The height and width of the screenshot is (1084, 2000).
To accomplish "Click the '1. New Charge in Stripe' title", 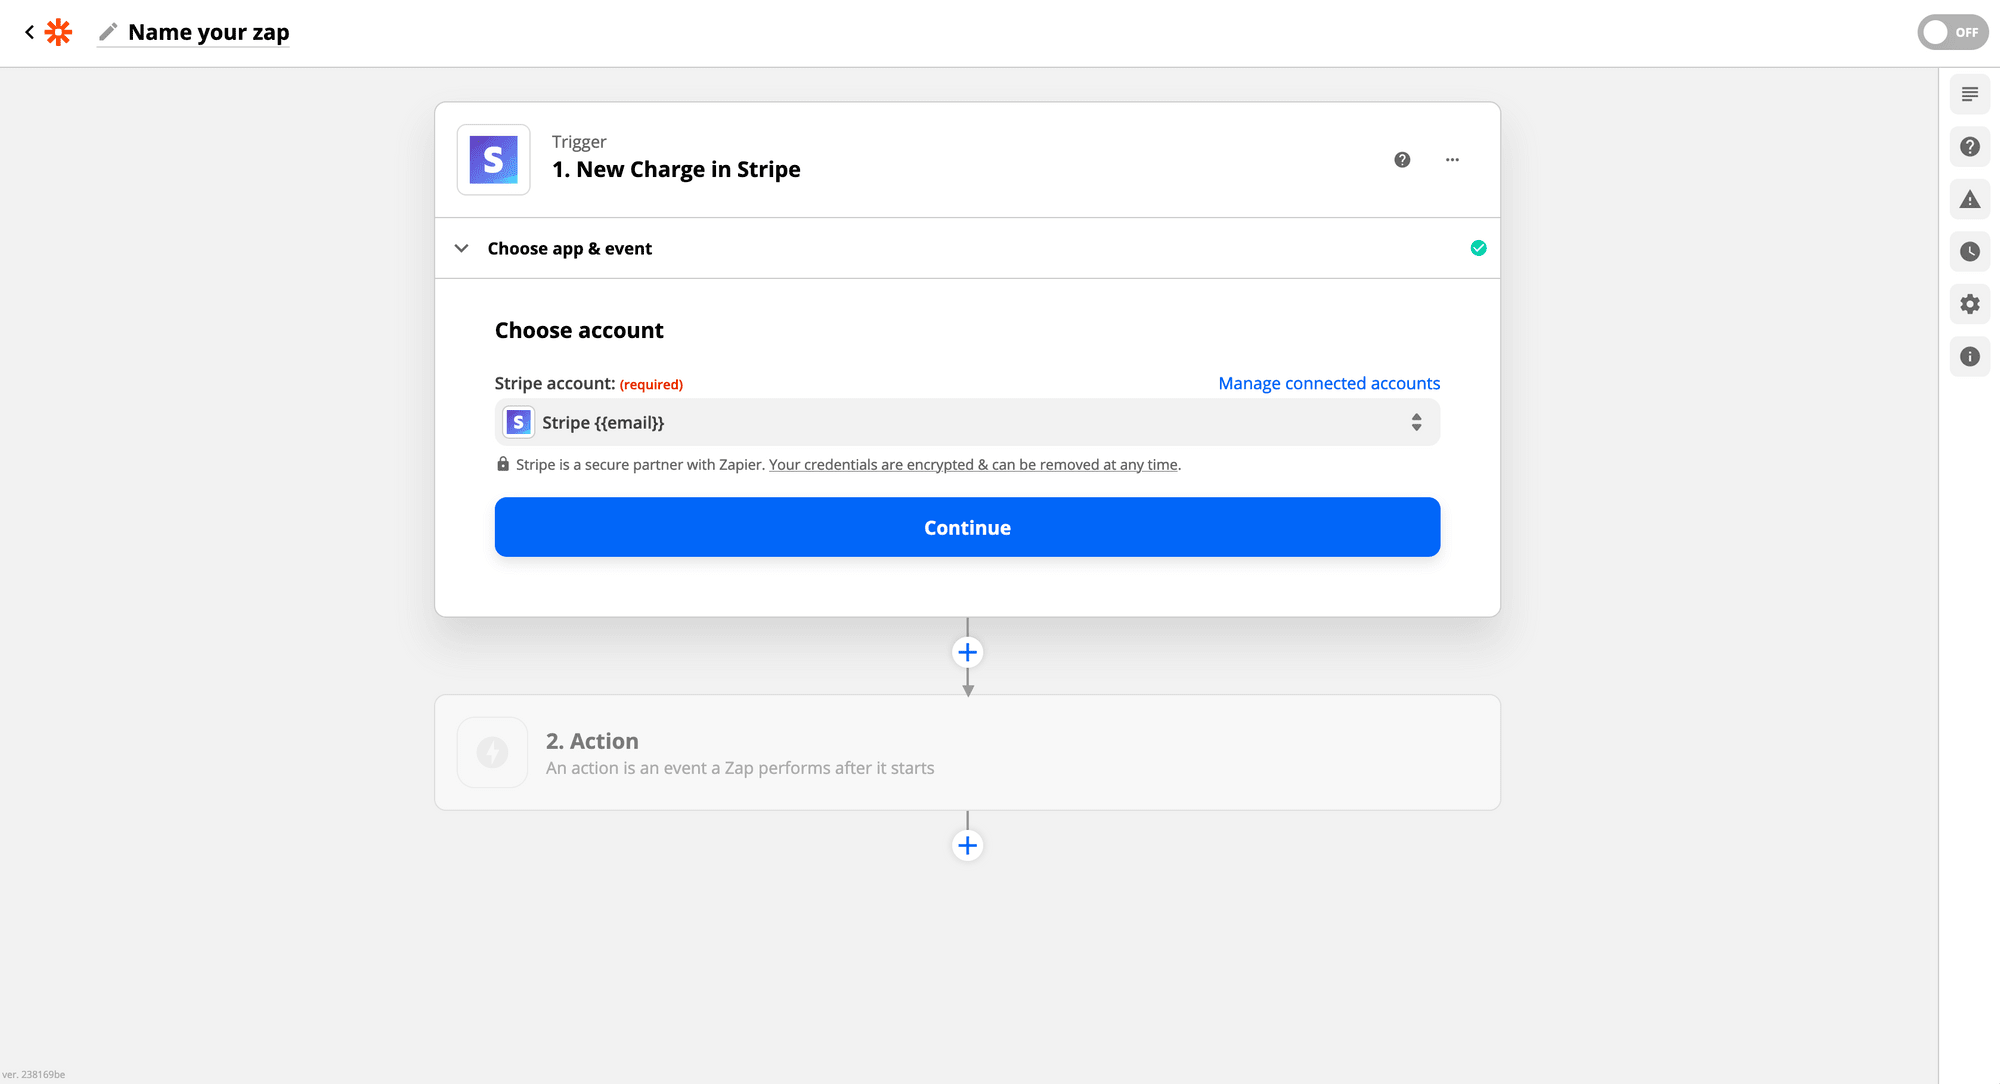I will point(676,169).
